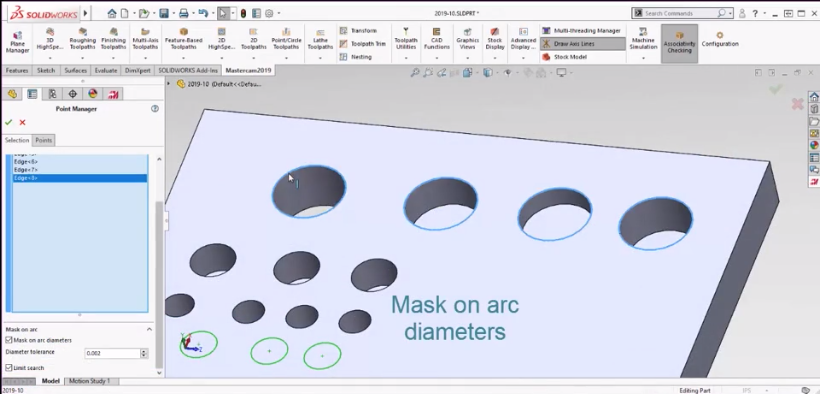Open Machine Simulation in the ribbon
Screen dimensions: 820x394
pos(643,40)
